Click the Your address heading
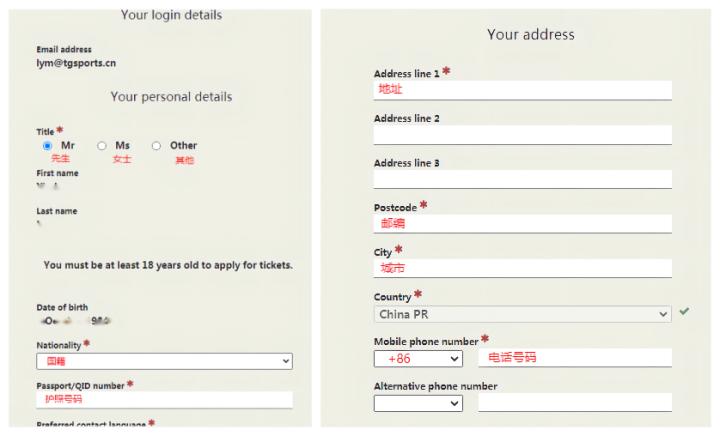Image resolution: width=720 pixels, height=436 pixels. click(531, 34)
